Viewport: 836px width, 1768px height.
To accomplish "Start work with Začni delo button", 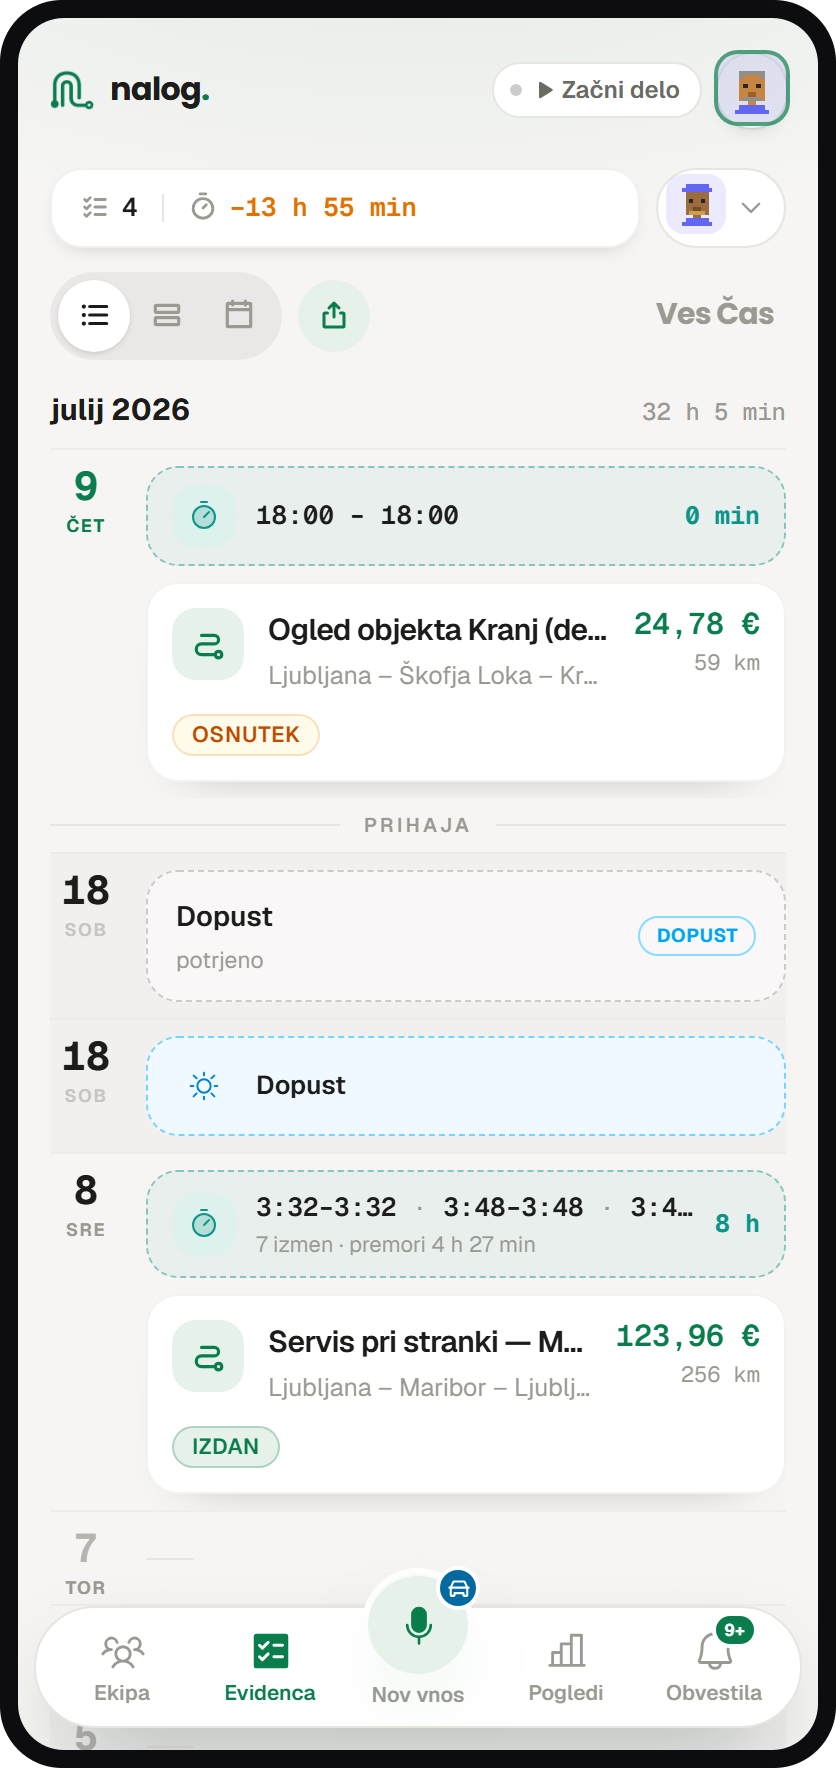I will 597,90.
